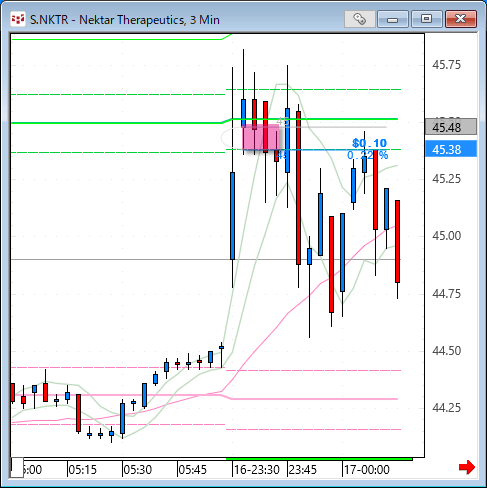Viewport: 487px width, 488px height.
Task: Click the $0.10 measurement label
Action: (x=369, y=143)
